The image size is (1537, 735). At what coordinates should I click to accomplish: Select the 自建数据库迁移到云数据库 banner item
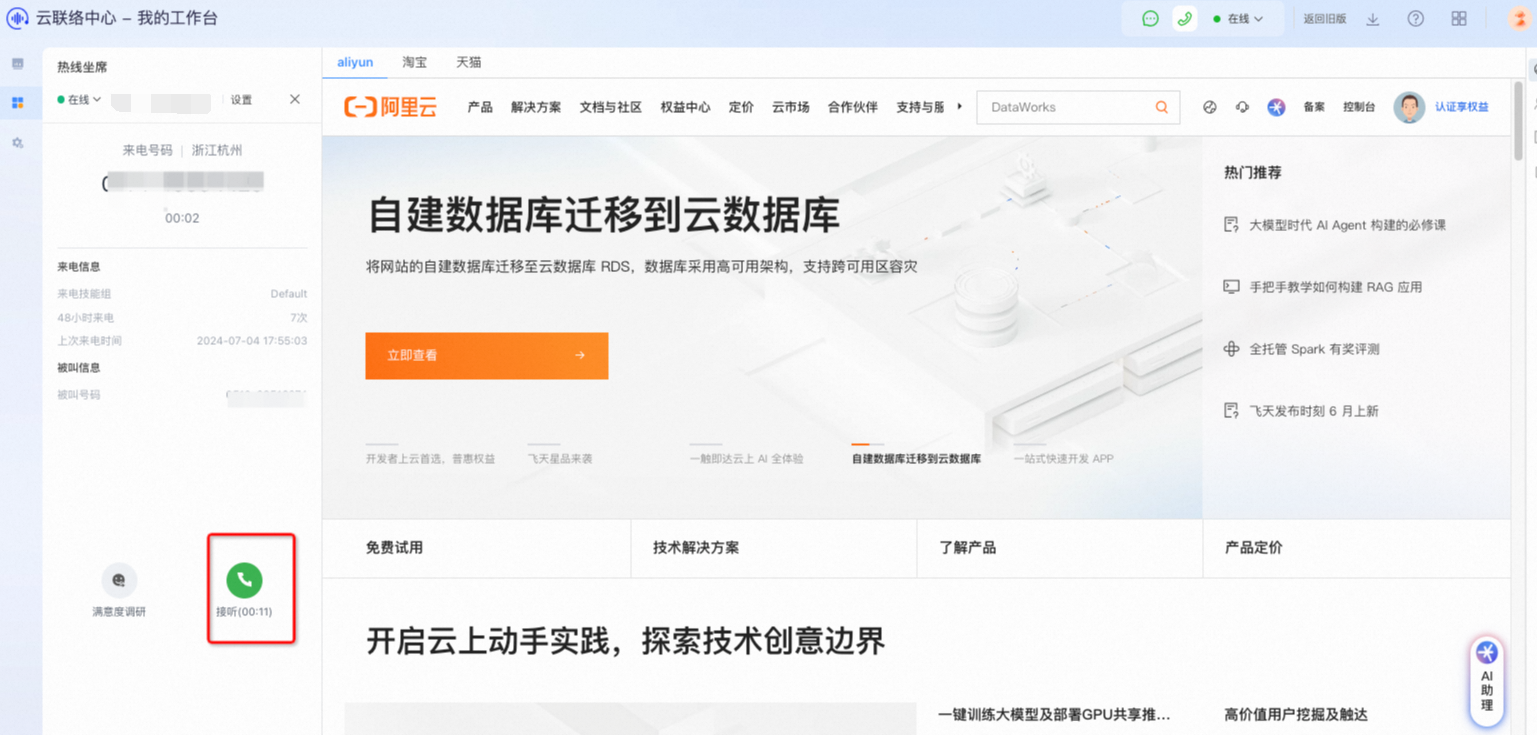pos(916,458)
